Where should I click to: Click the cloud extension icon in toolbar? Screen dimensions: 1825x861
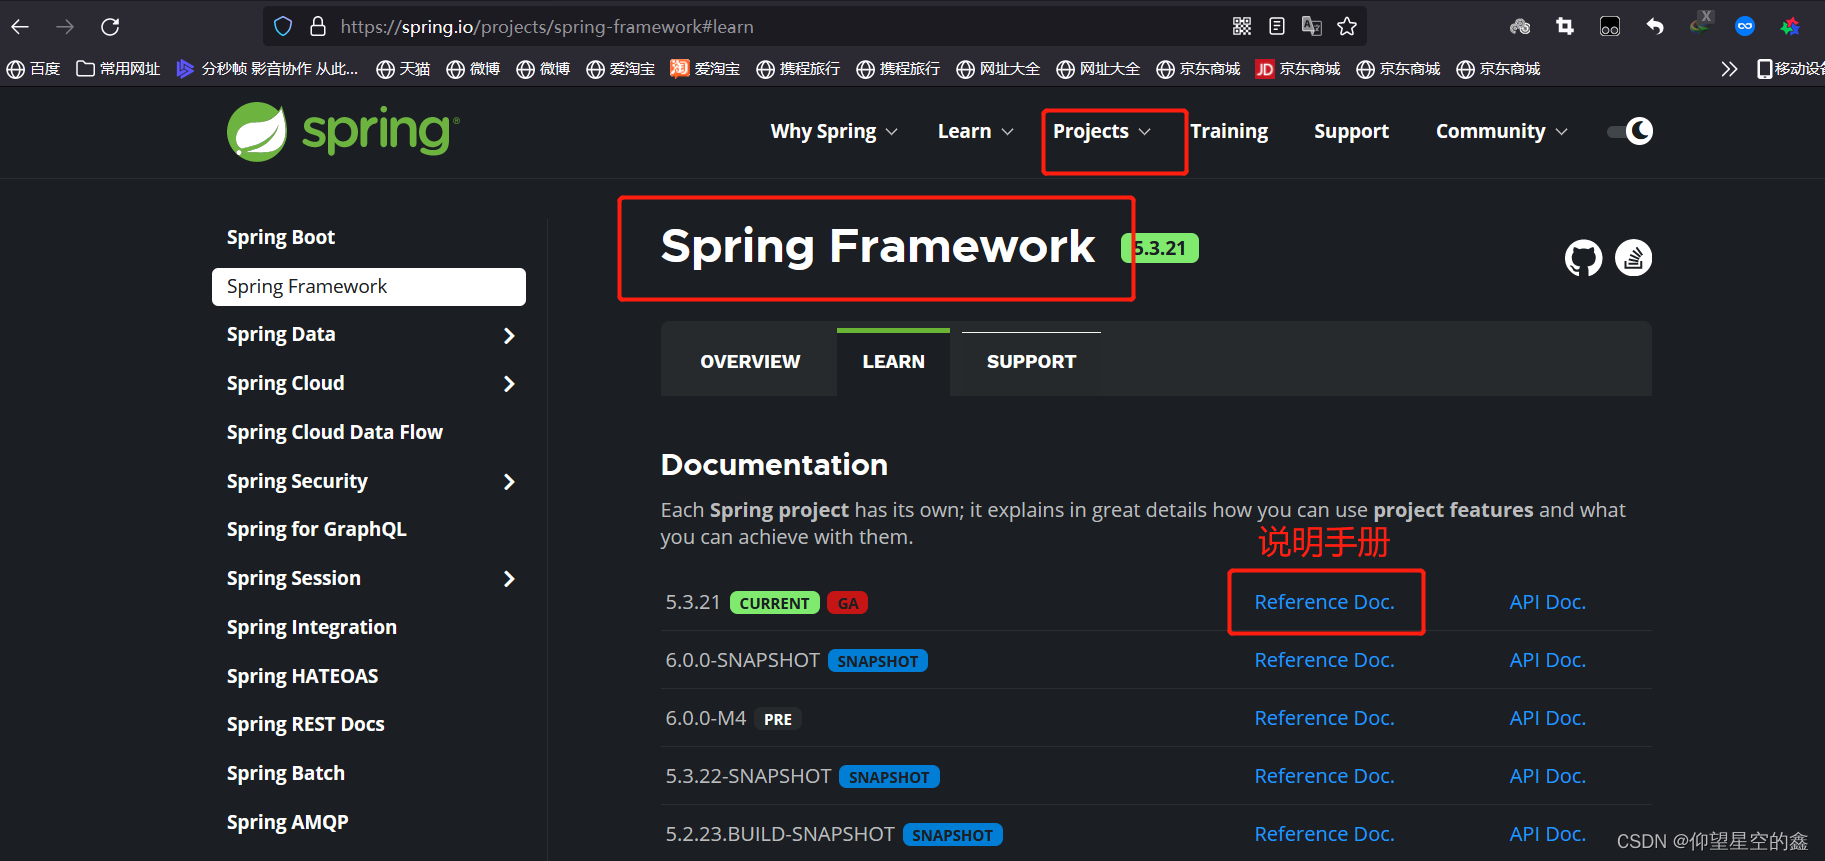[x=1520, y=26]
